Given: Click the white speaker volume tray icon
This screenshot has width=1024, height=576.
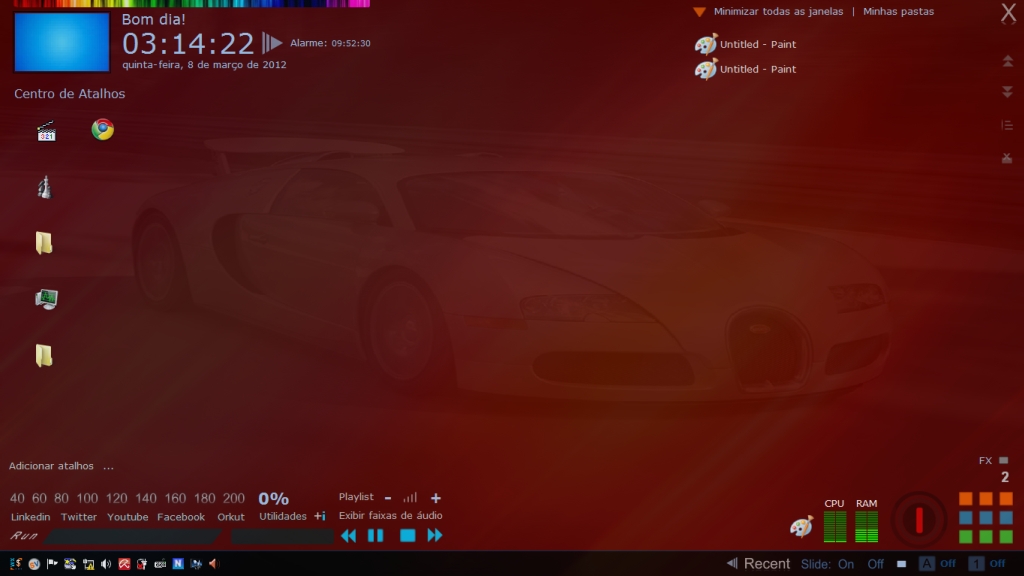Looking at the screenshot, I should (106, 564).
